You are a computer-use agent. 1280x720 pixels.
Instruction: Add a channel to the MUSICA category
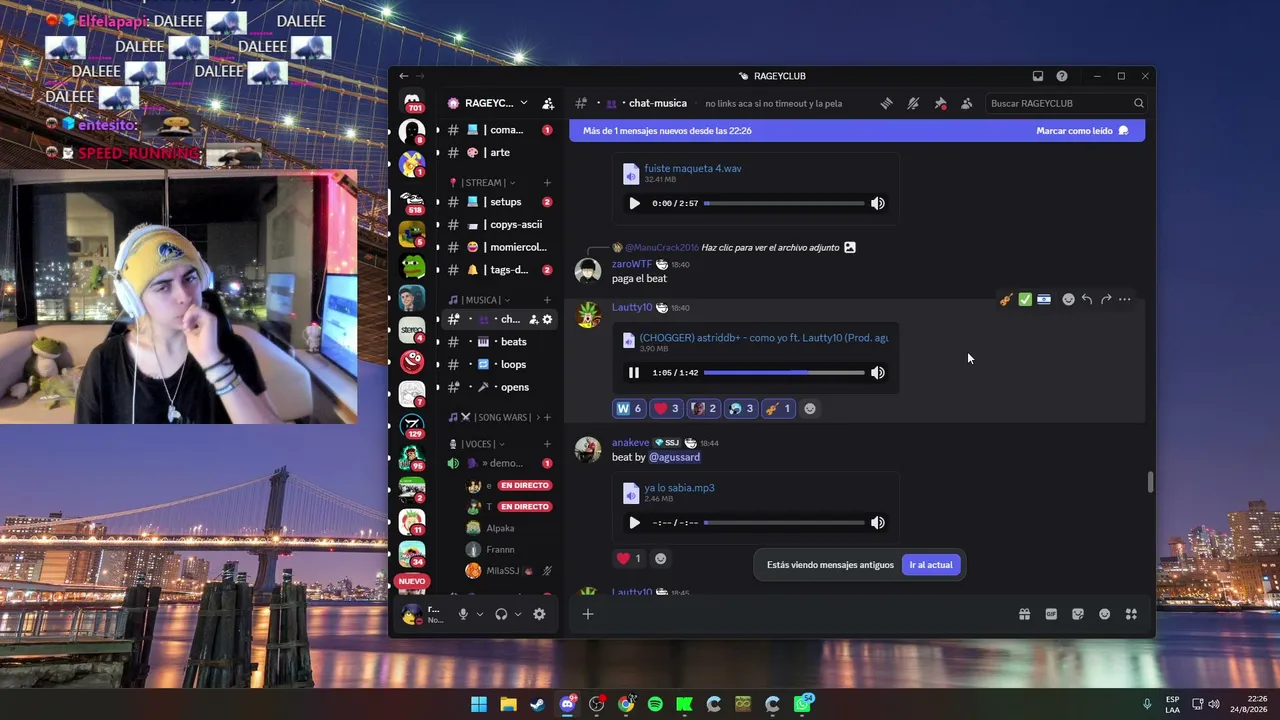[547, 300]
